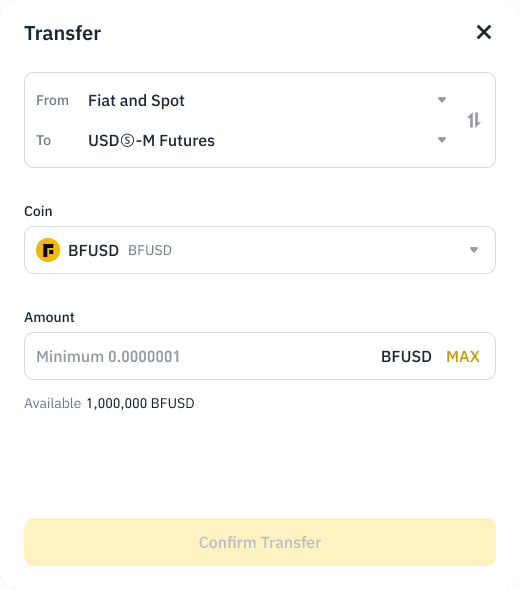Select the USDⓈ-M Futures destination account
Viewport: 520px width, 590px height.
click(x=151, y=140)
